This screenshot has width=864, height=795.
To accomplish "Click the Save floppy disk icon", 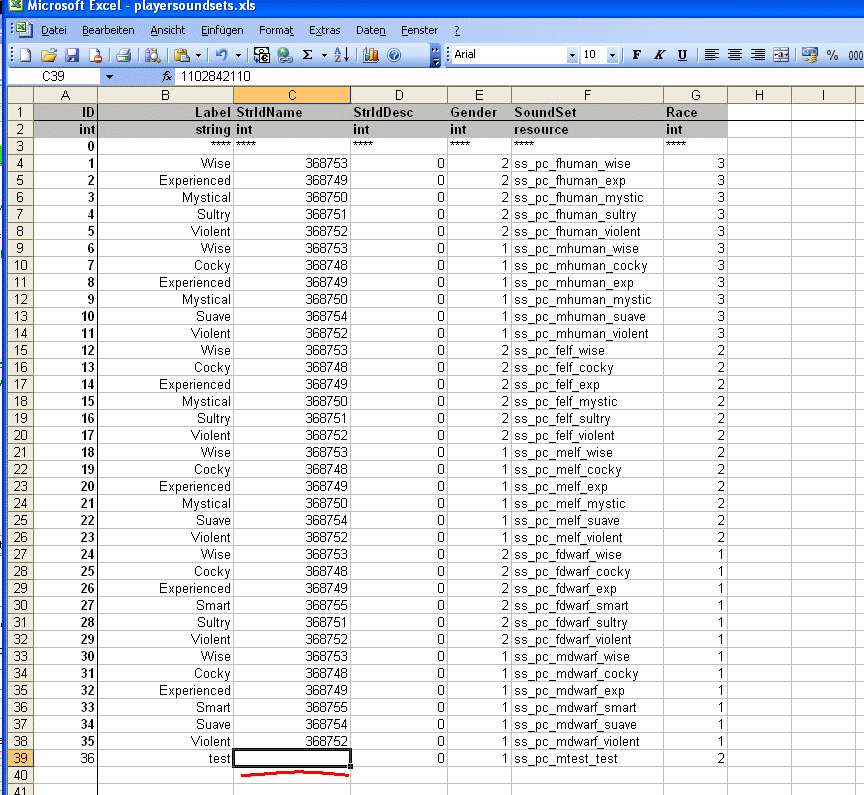I will click(70, 55).
